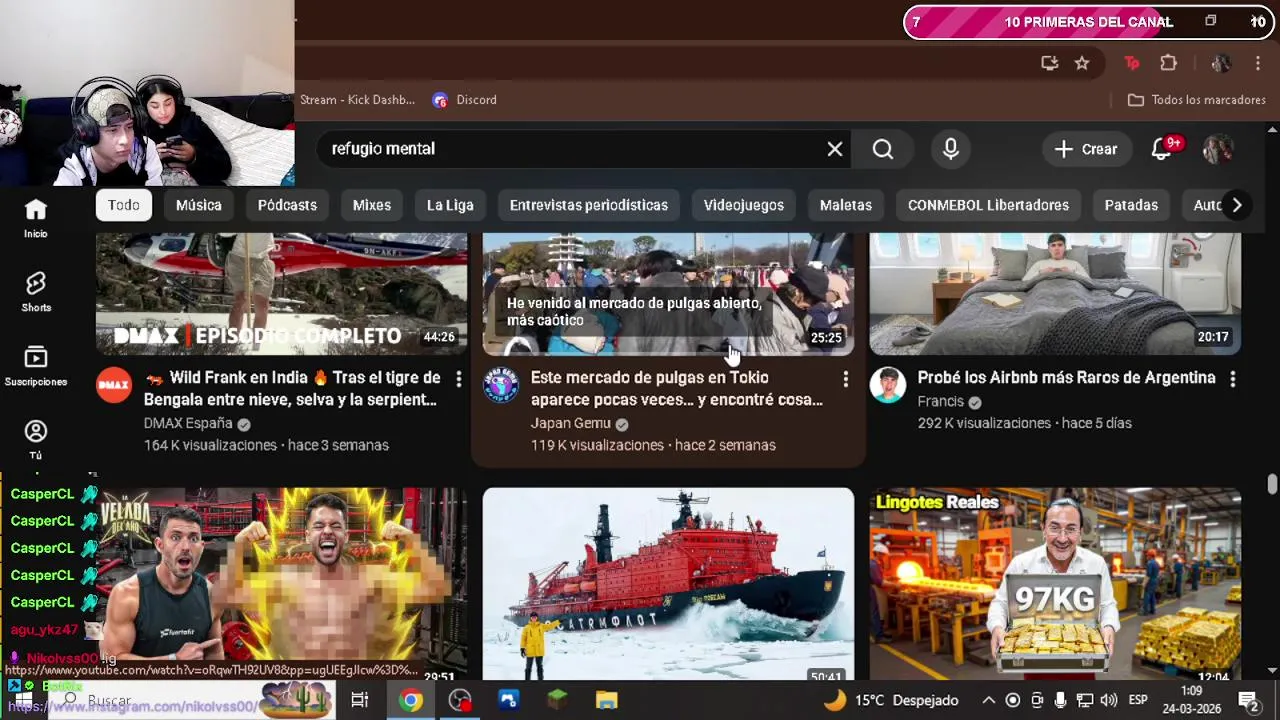The image size is (1280, 720).
Task: Open the Windows notification center
Action: coord(1248,701)
